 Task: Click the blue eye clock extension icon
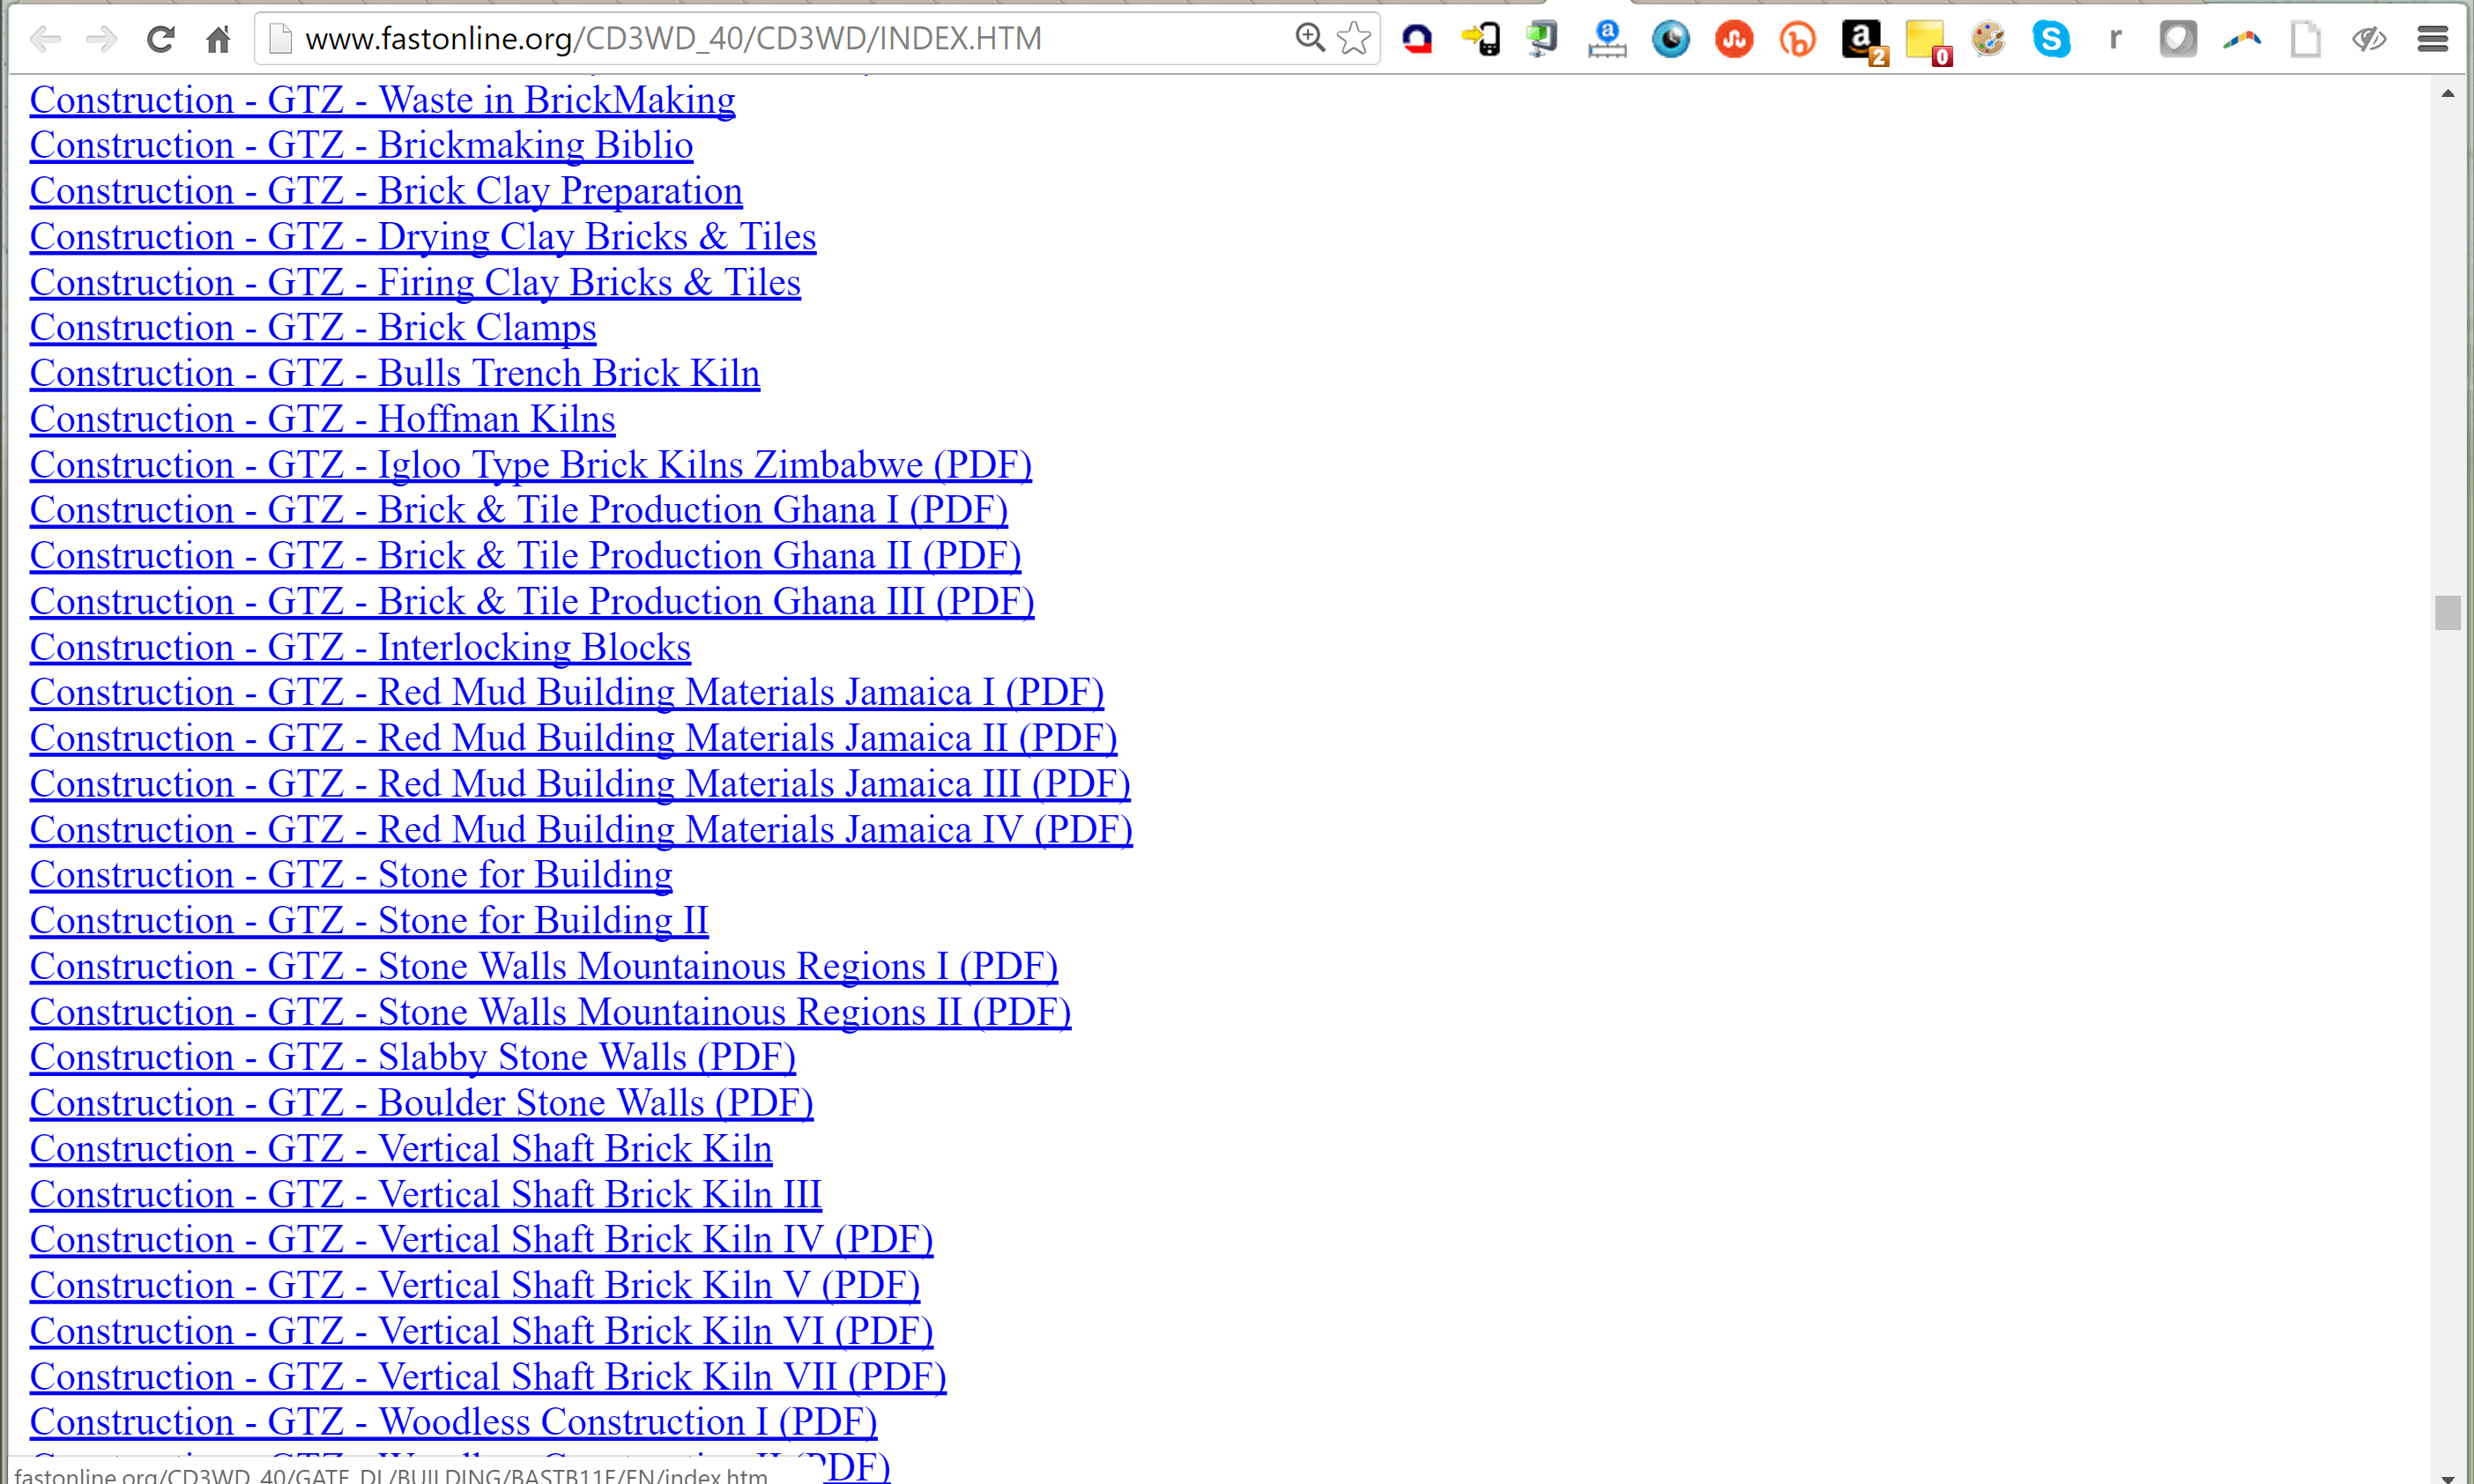(x=1670, y=39)
